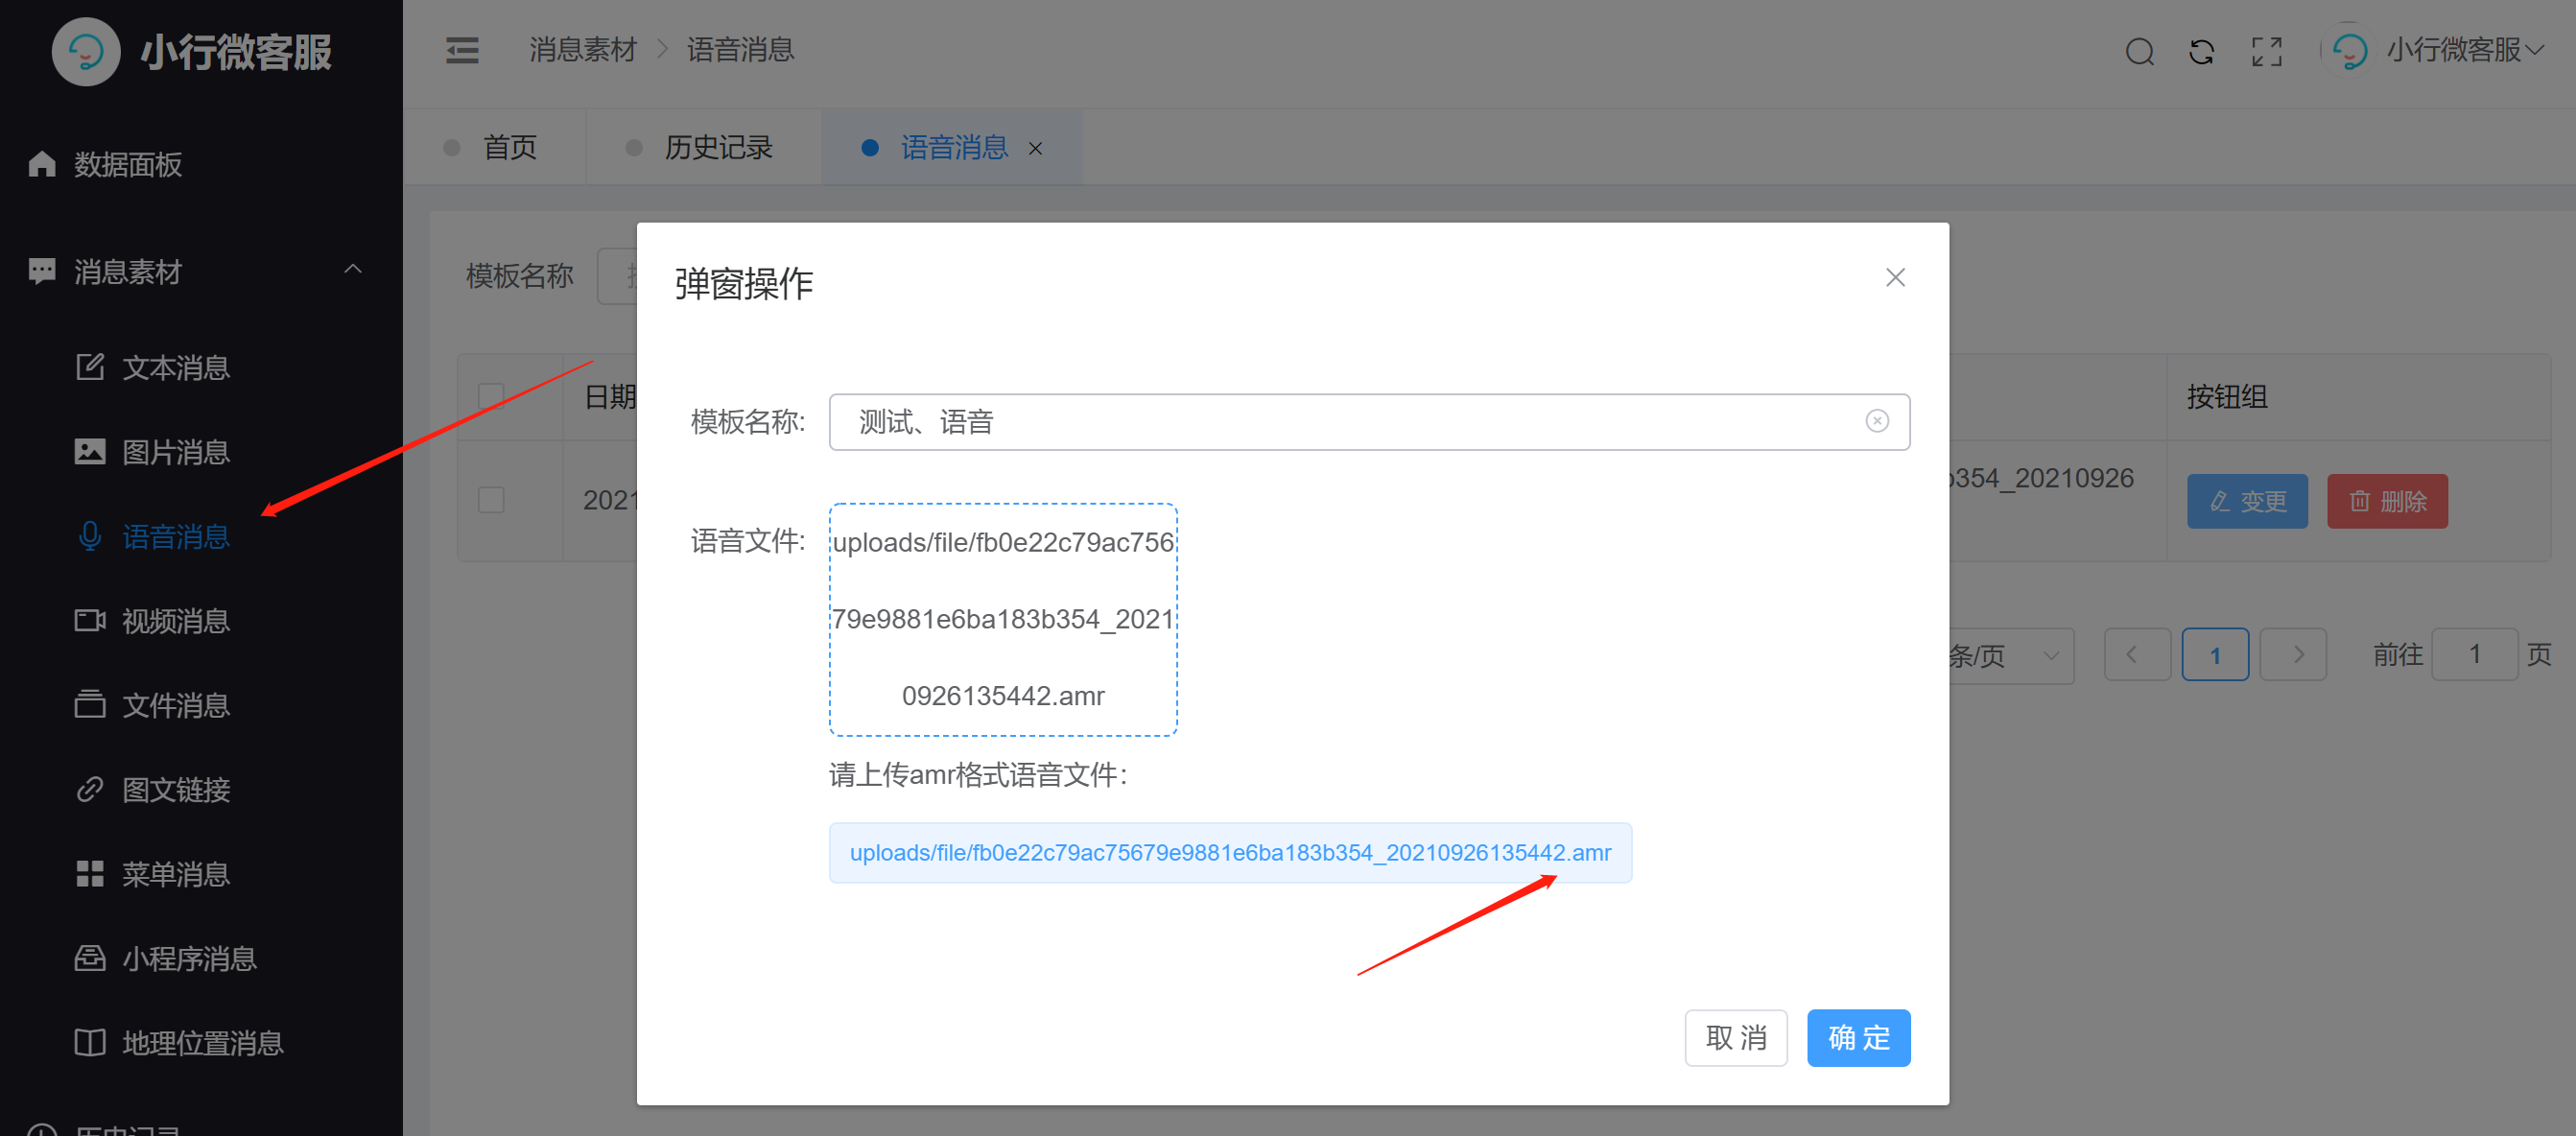Viewport: 2576px width, 1136px height.
Task: Toggle fullscreen icon in header
Action: point(2266,51)
